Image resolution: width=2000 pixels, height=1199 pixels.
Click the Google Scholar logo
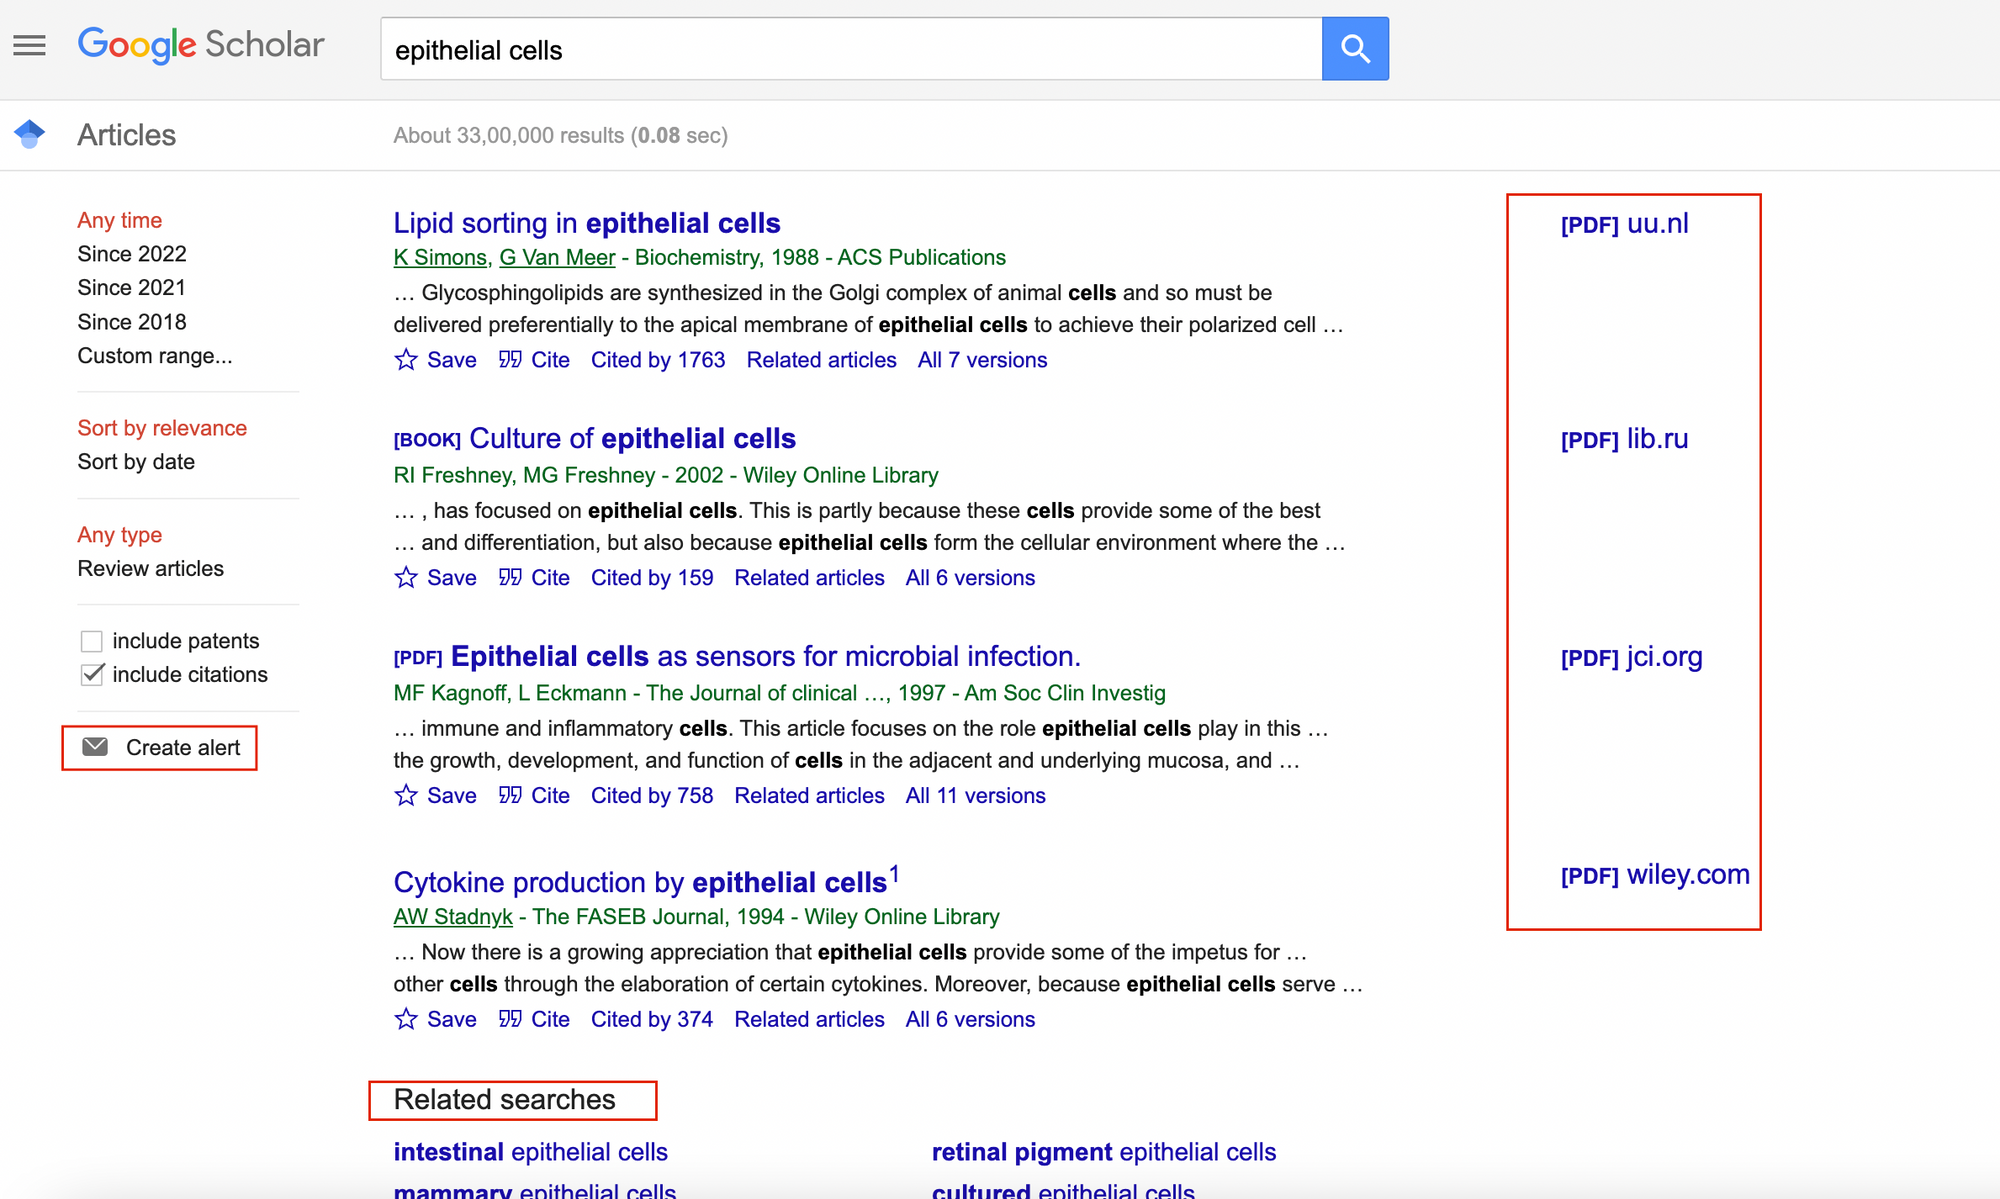201,45
